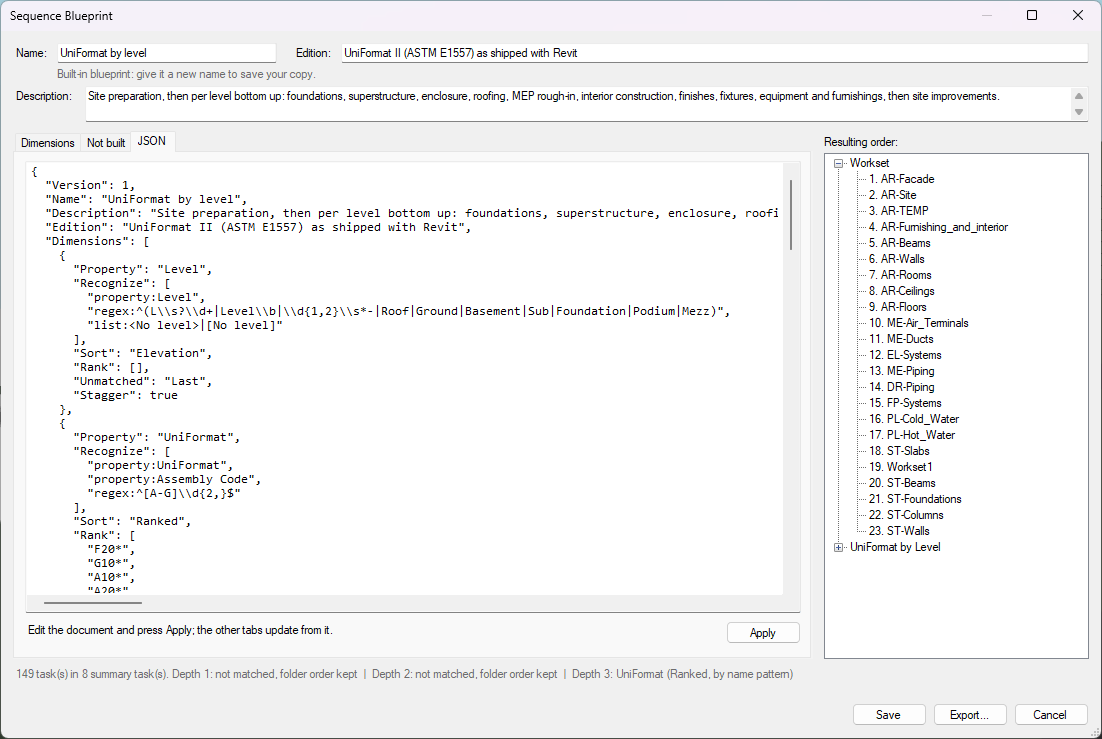The height and width of the screenshot is (739, 1102).
Task: Maximize the Sequence Blueprint window
Action: coord(1032,15)
